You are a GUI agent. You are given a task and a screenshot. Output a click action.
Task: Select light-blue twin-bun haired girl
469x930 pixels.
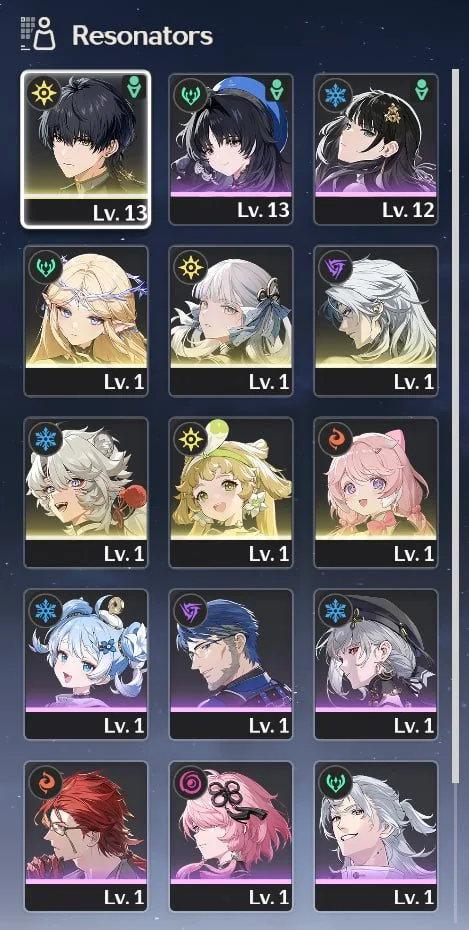pyautogui.click(x=86, y=664)
